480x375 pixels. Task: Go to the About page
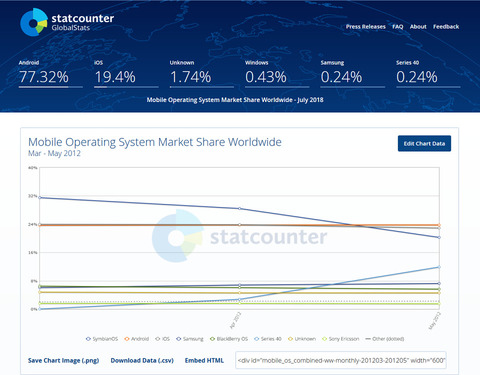[418, 27]
